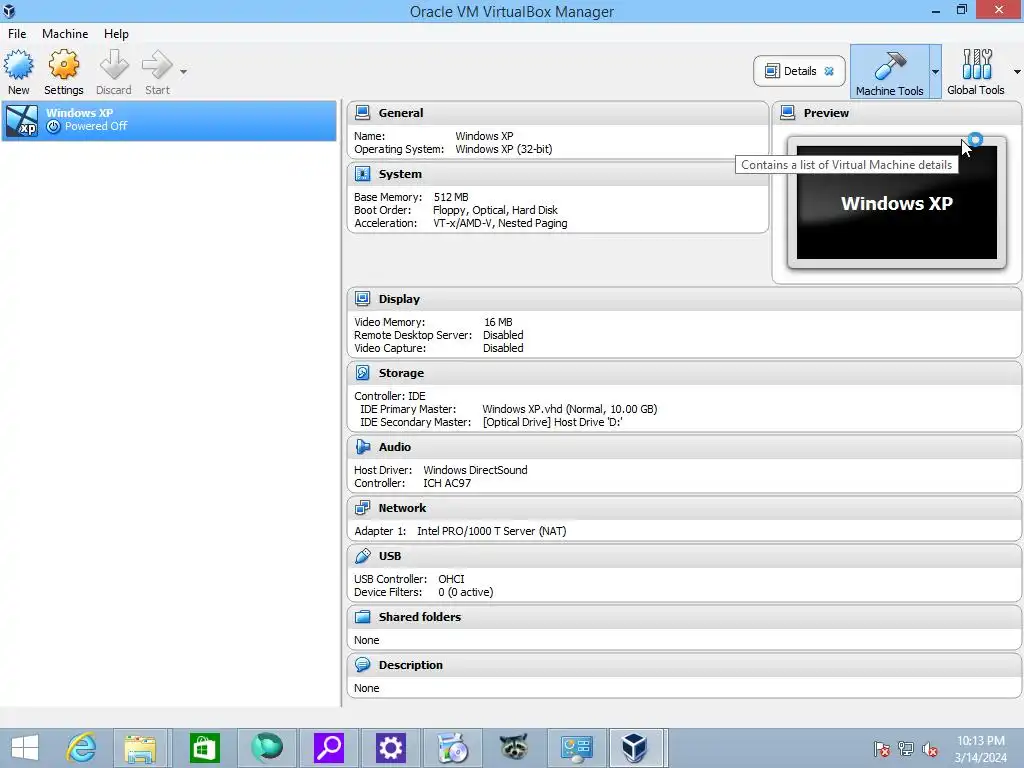Viewport: 1024px width, 768px height.
Task: Click the muted volume tray icon
Action: coord(930,749)
